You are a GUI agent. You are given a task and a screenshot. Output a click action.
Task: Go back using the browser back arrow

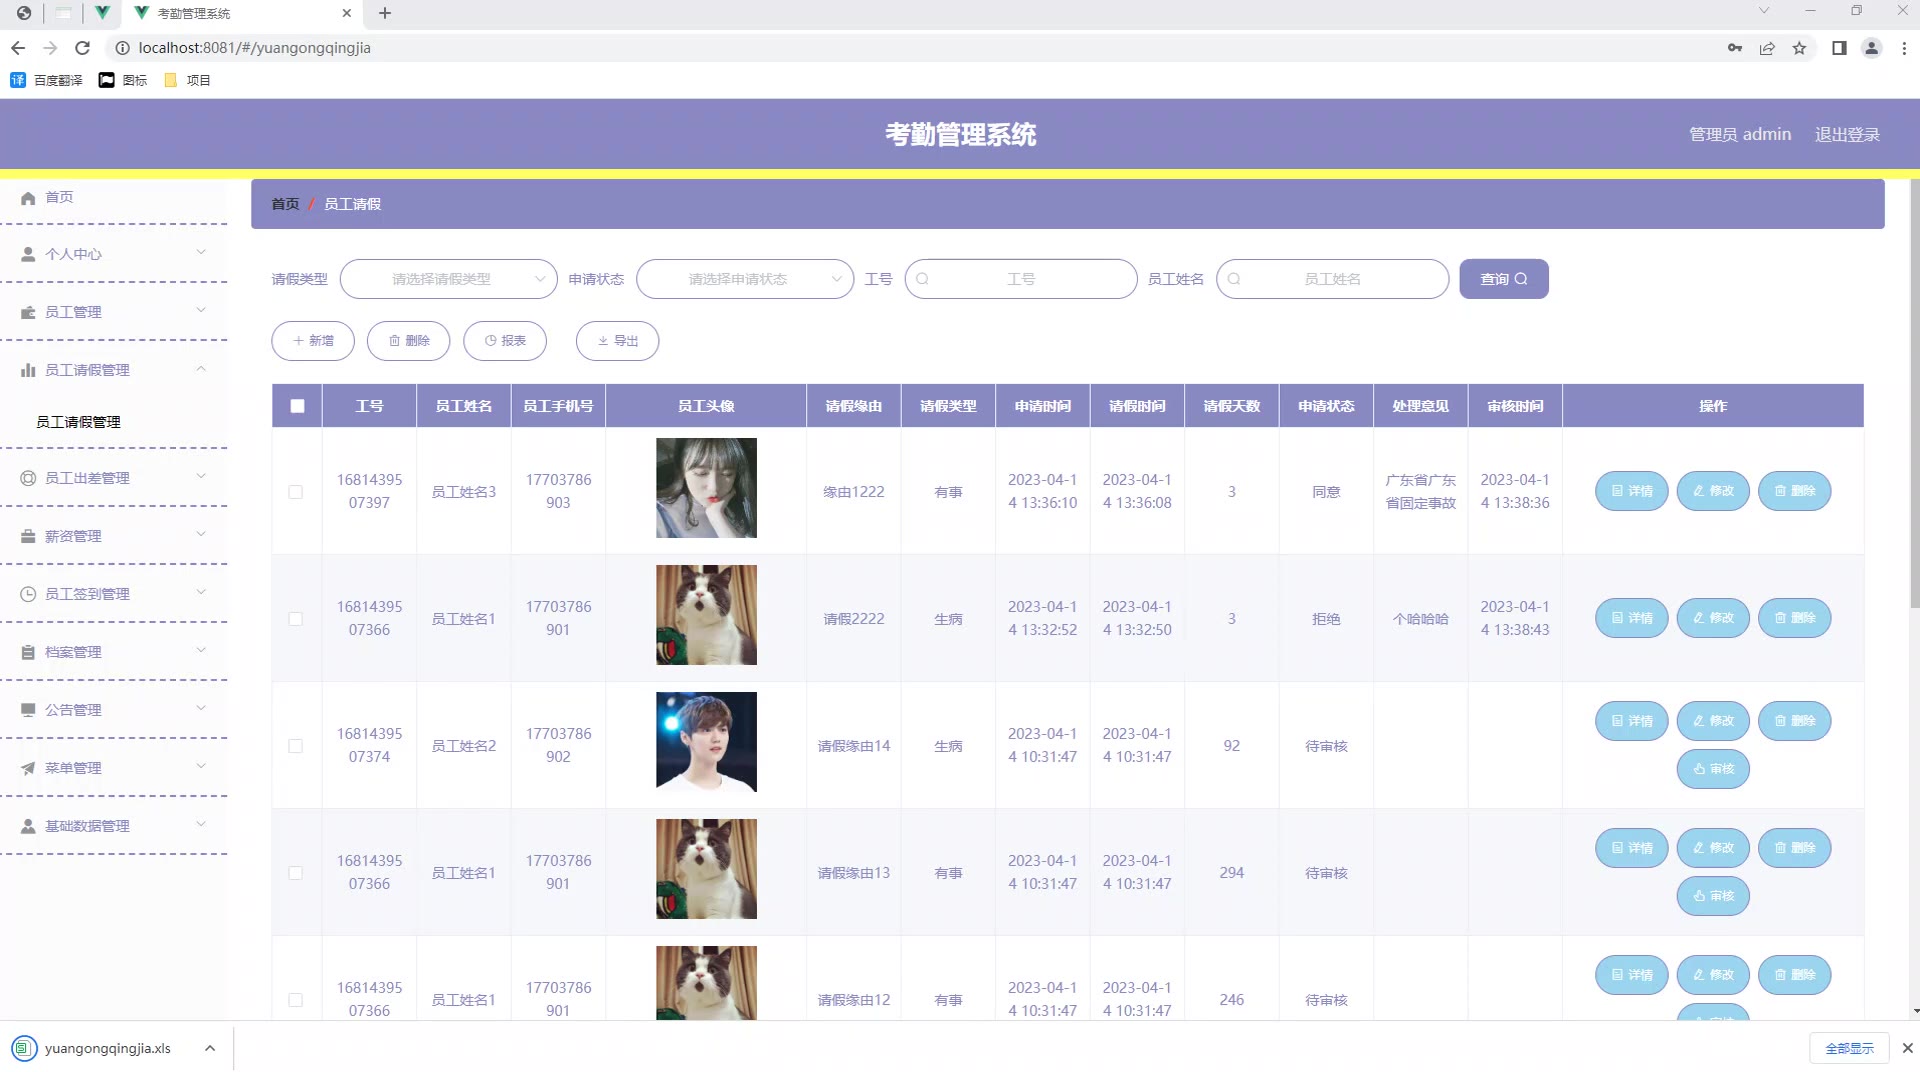(18, 48)
